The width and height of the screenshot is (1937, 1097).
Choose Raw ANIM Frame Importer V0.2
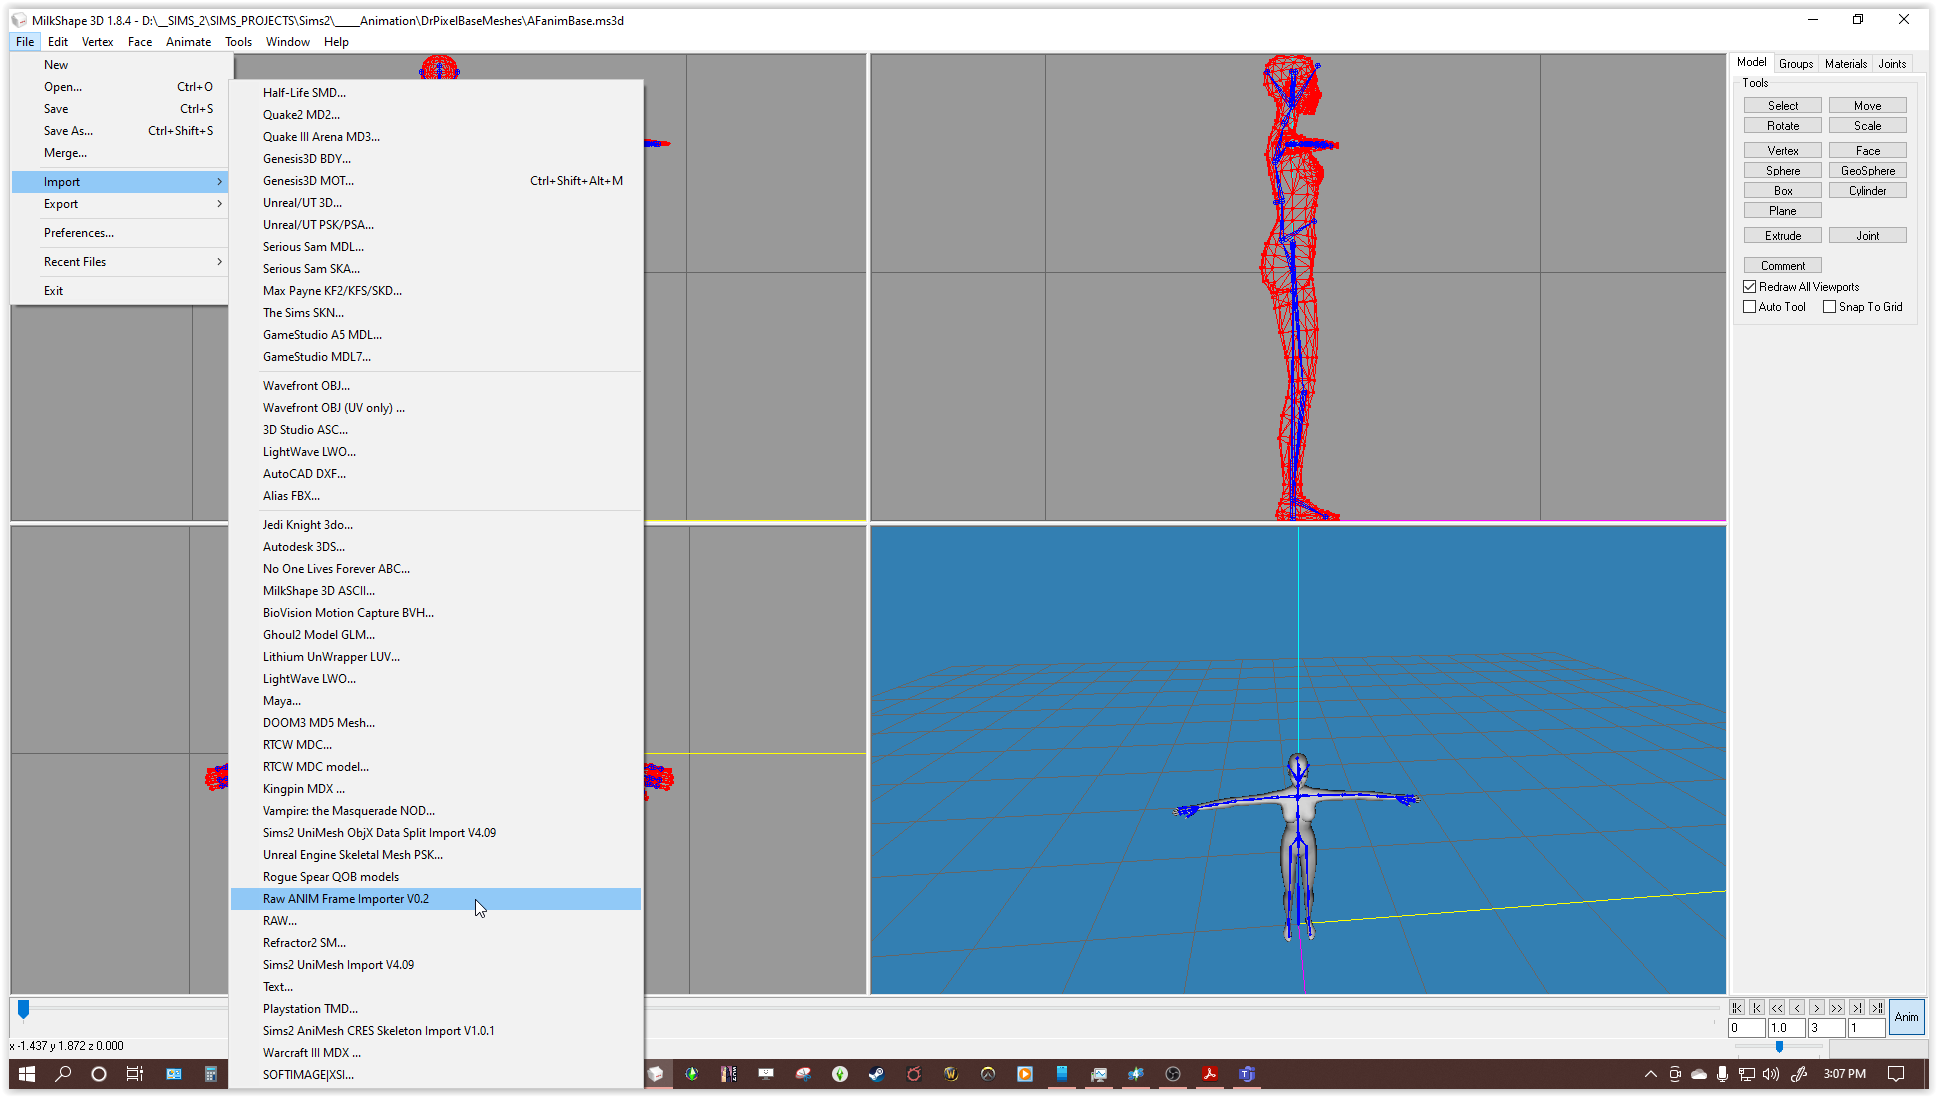(346, 899)
